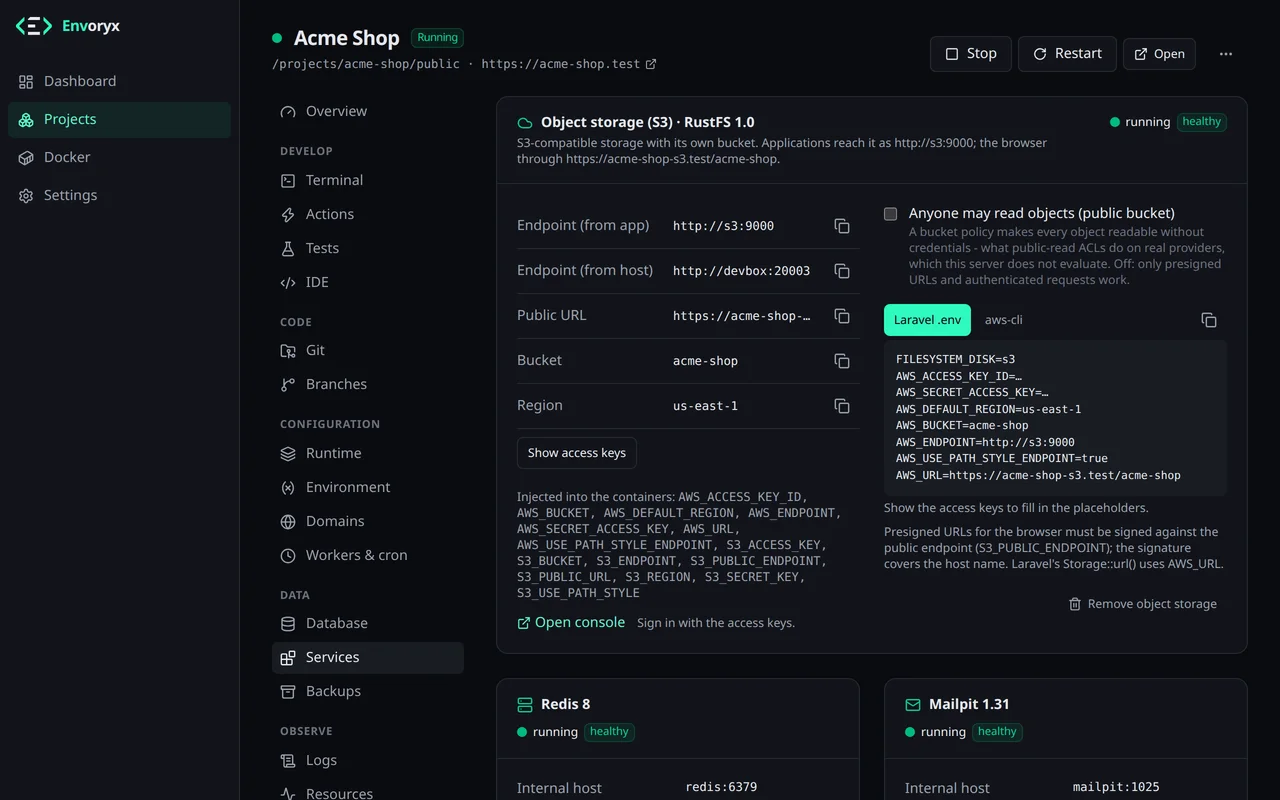Open the Backups page
Viewport: 1280px width, 800px height.
click(368, 691)
